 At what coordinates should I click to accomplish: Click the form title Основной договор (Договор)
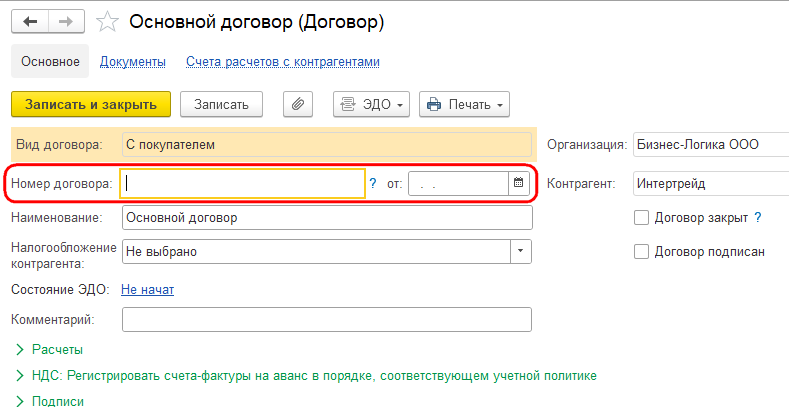pyautogui.click(x=257, y=22)
